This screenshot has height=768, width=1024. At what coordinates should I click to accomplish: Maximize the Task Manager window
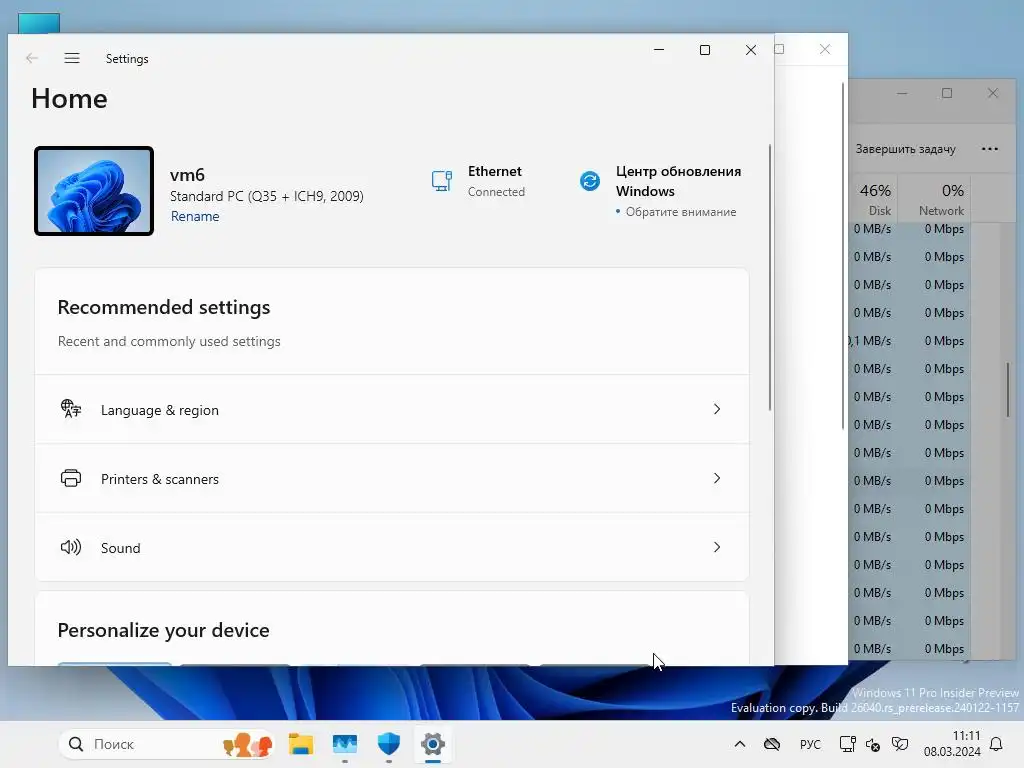[x=947, y=93]
